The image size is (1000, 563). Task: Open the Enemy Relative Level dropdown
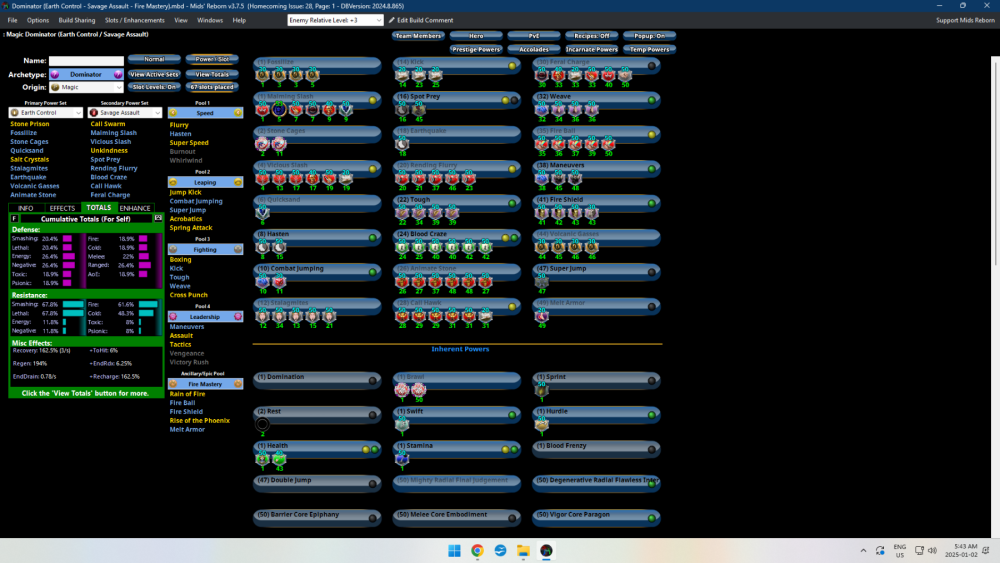pos(335,20)
